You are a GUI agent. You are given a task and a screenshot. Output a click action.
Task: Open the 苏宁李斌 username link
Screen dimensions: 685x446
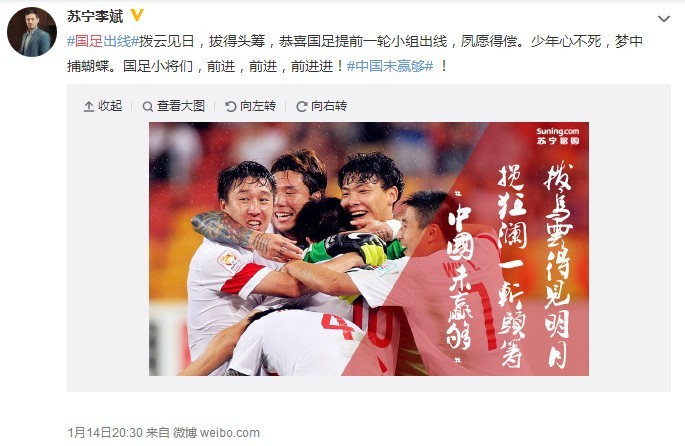pos(95,16)
